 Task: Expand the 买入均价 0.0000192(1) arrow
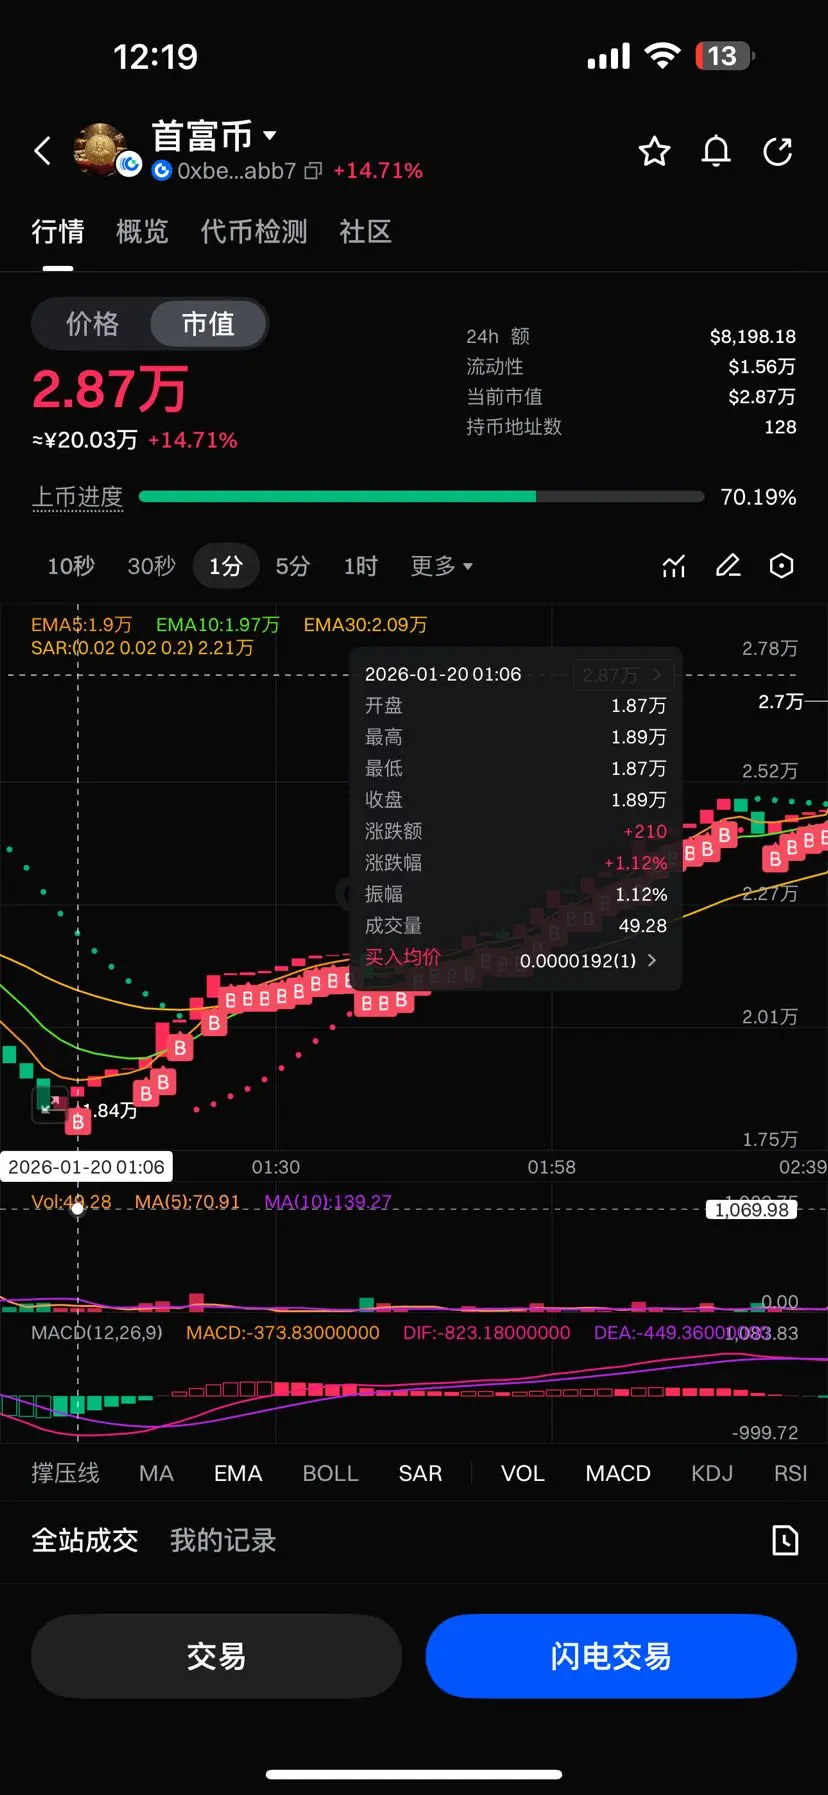[x=652, y=960]
